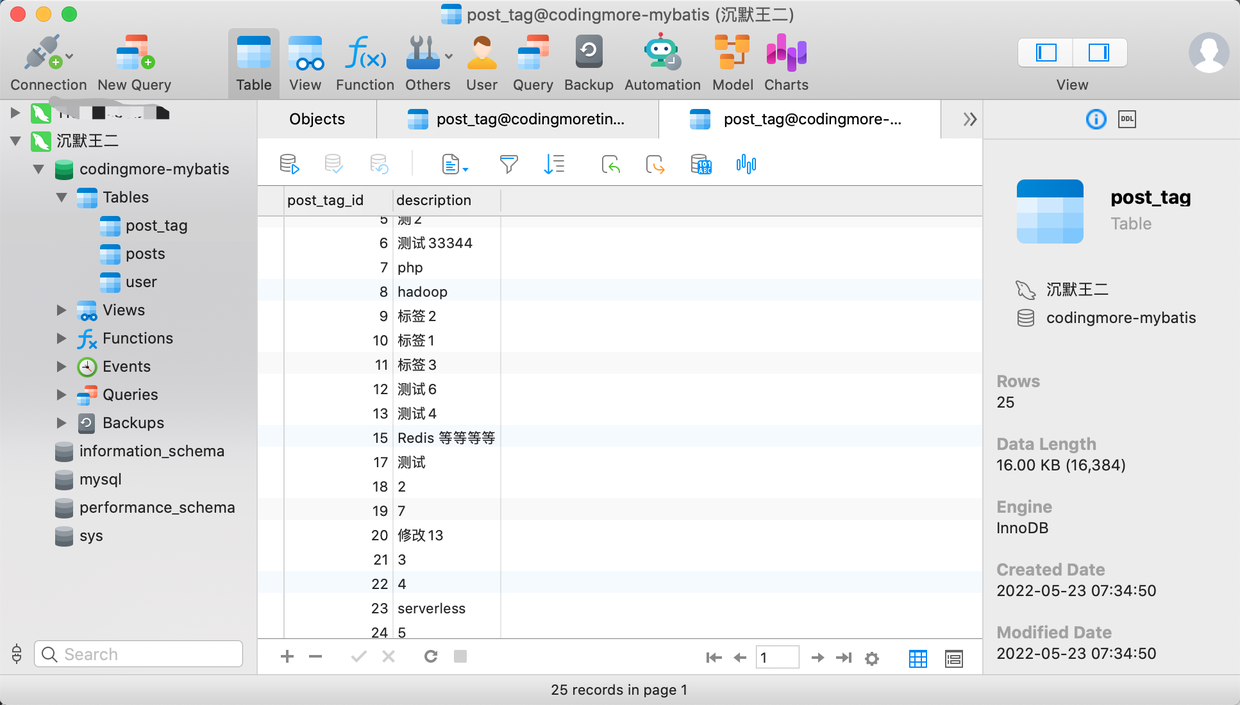1240x705 pixels.
Task: Expand the Views tree node
Action: 62,310
